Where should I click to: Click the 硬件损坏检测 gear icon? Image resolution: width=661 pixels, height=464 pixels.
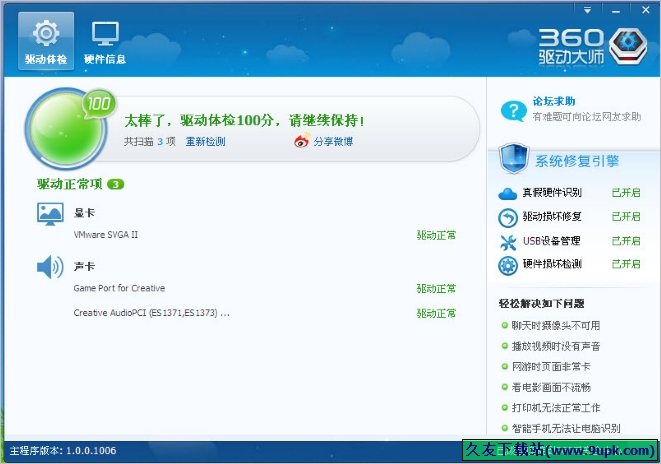click(508, 266)
